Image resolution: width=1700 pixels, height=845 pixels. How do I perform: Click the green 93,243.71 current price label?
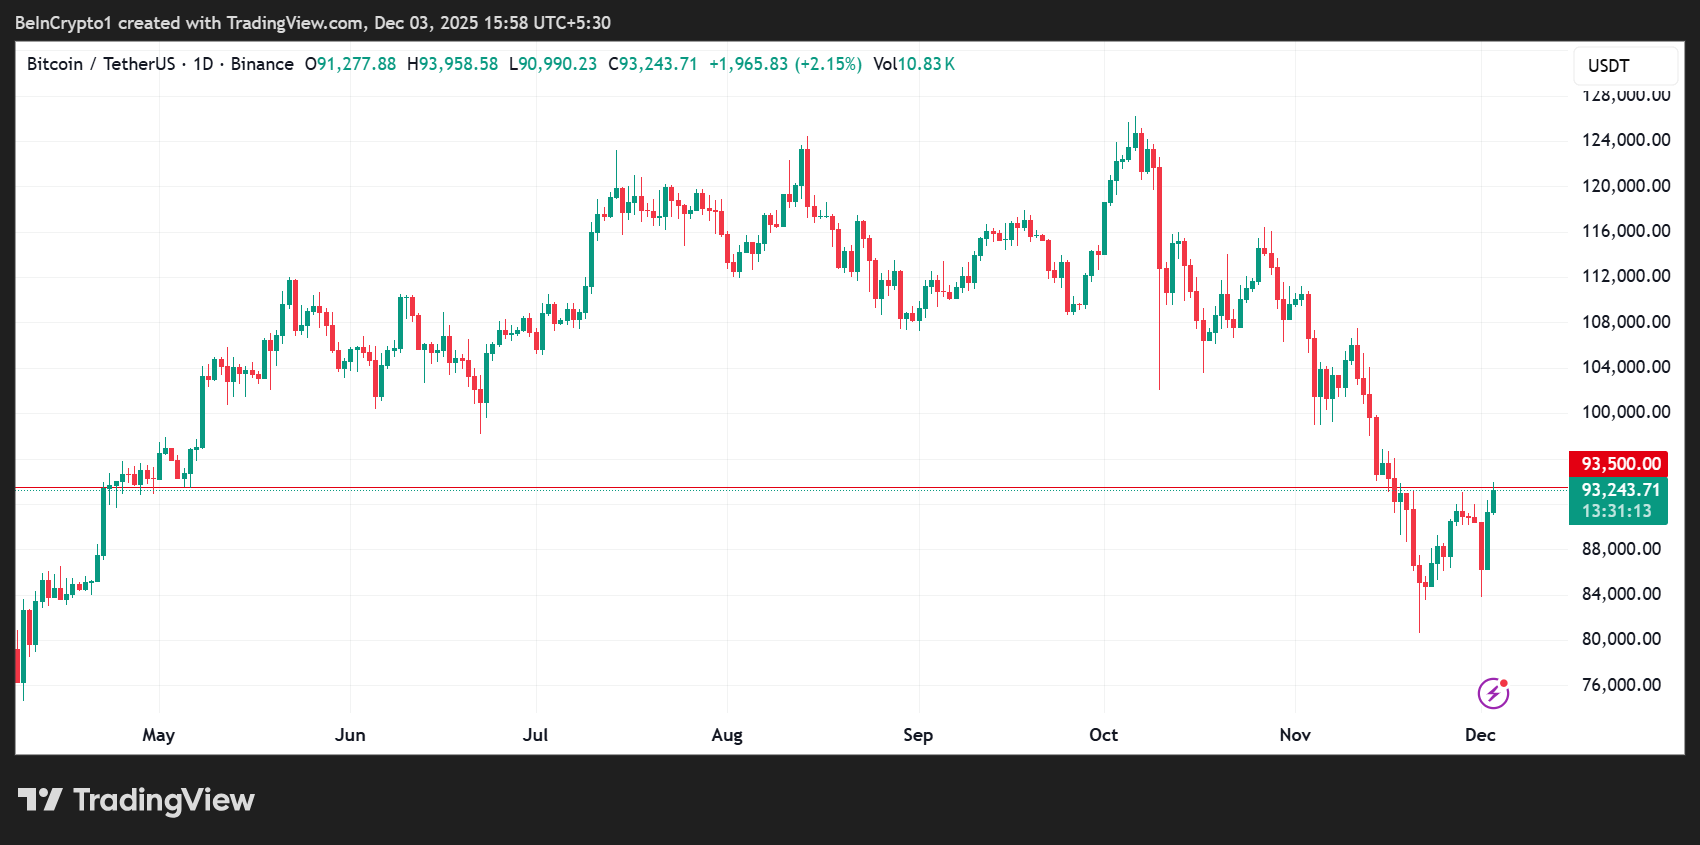(1619, 490)
